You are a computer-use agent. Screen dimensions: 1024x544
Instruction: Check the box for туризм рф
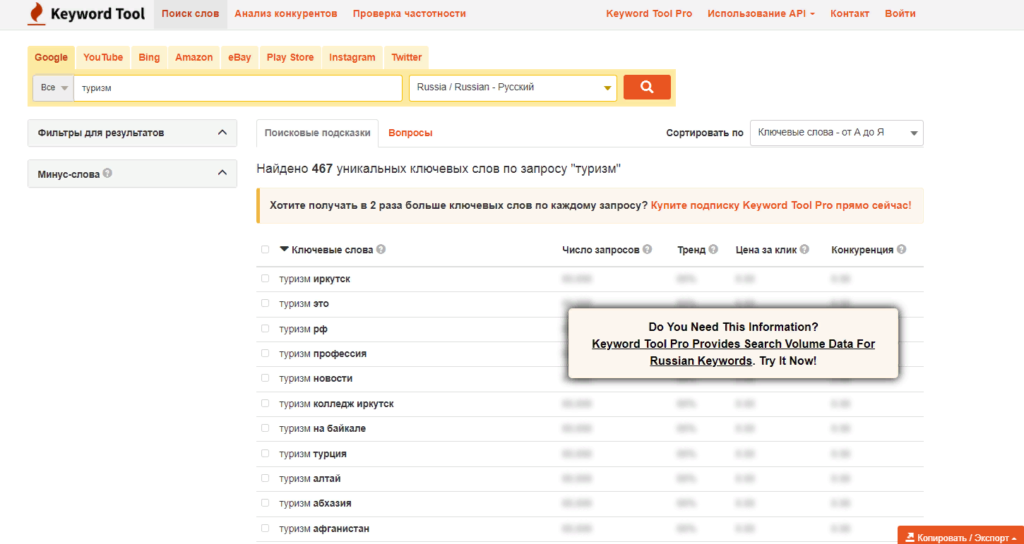264,328
